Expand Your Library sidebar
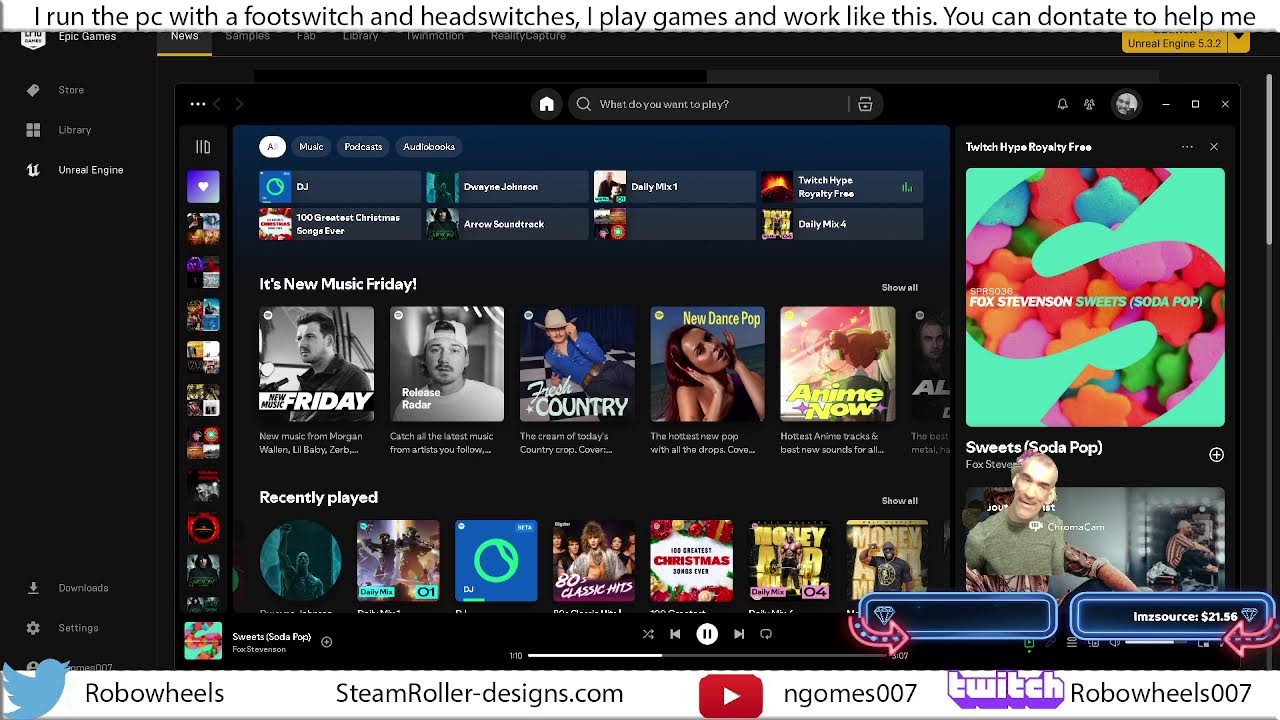This screenshot has height=720, width=1280. tap(203, 147)
